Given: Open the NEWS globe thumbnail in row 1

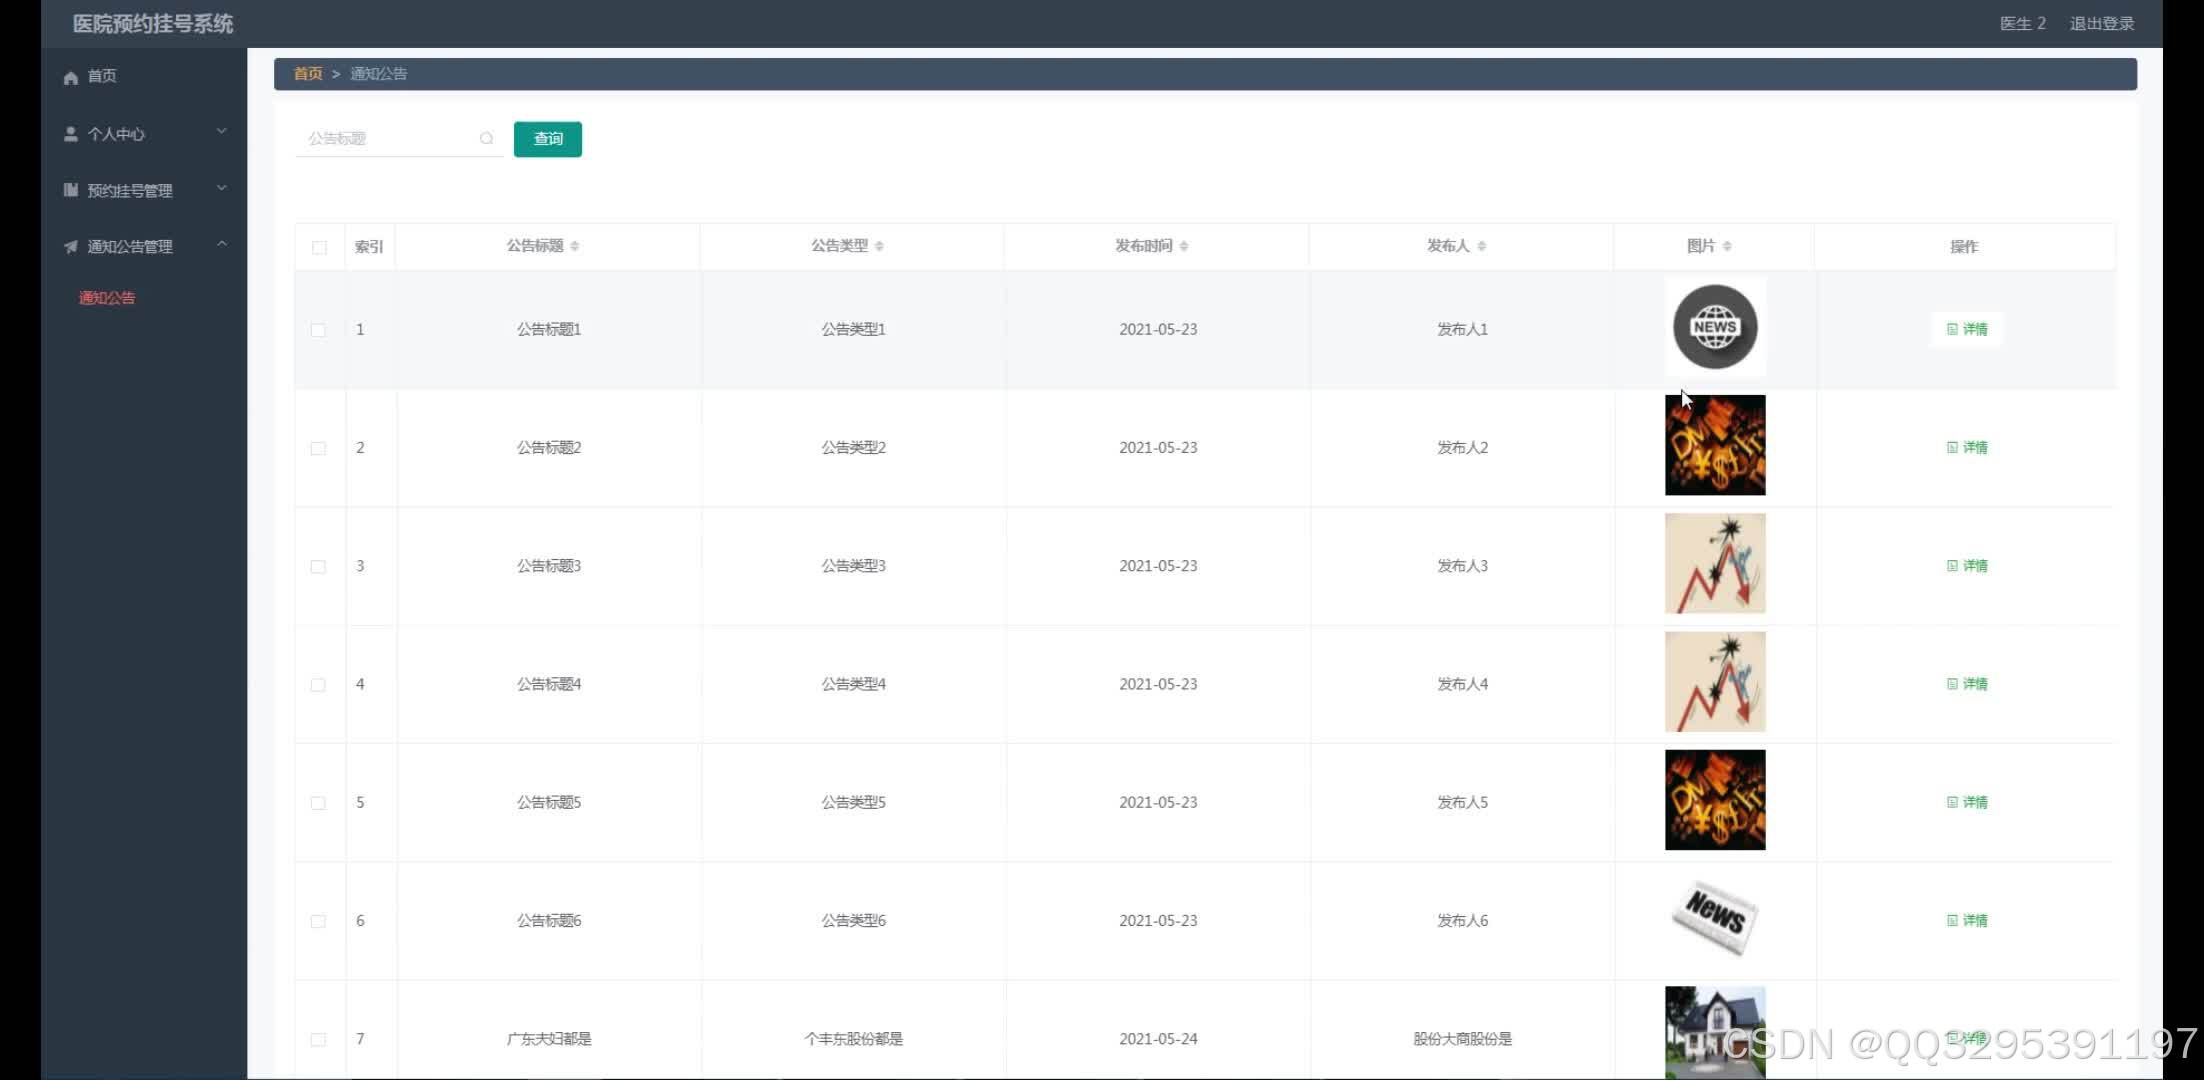Looking at the screenshot, I should pyautogui.click(x=1715, y=327).
